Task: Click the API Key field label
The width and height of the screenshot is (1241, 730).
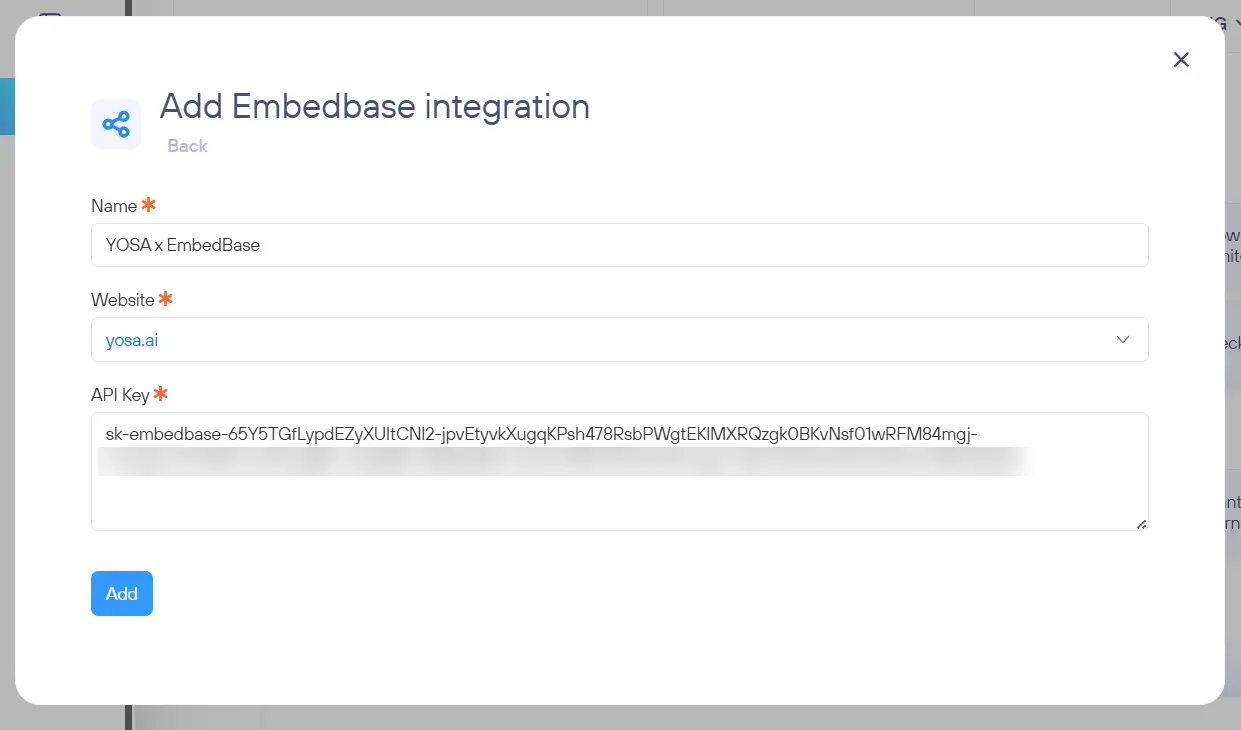Action: 120,395
